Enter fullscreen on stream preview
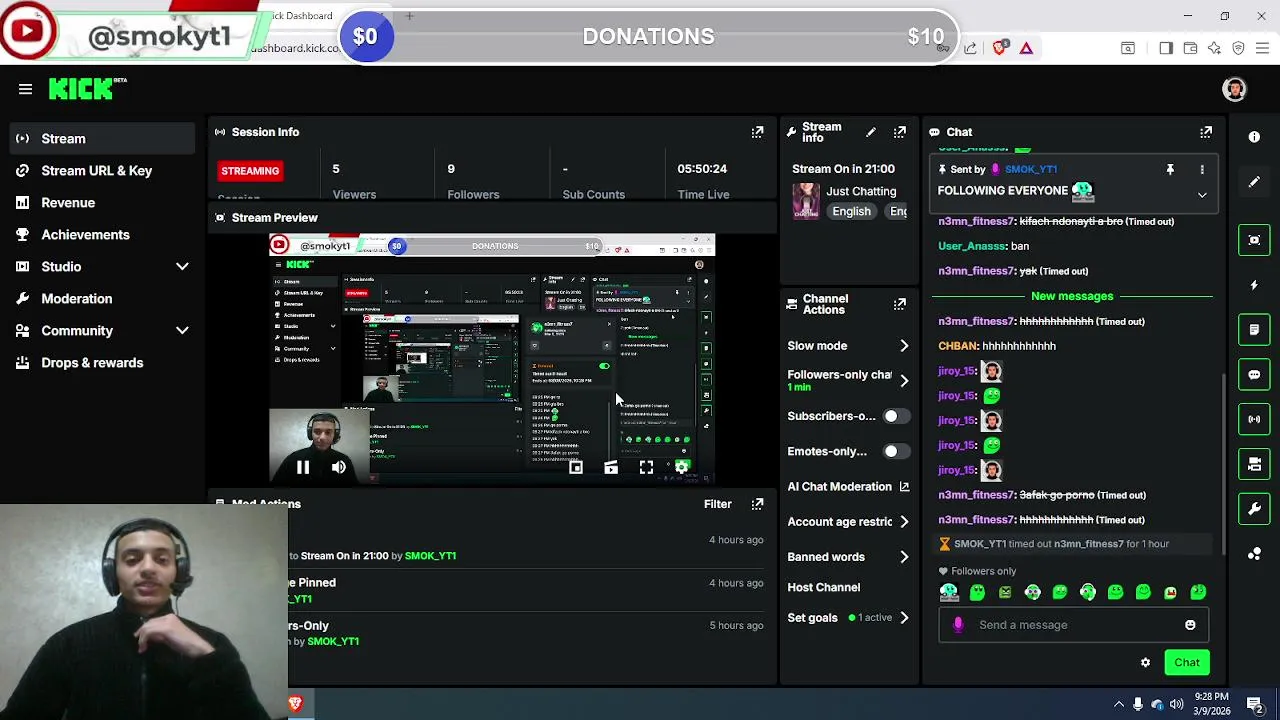Screen dimensions: 1280x720 (x=646, y=467)
